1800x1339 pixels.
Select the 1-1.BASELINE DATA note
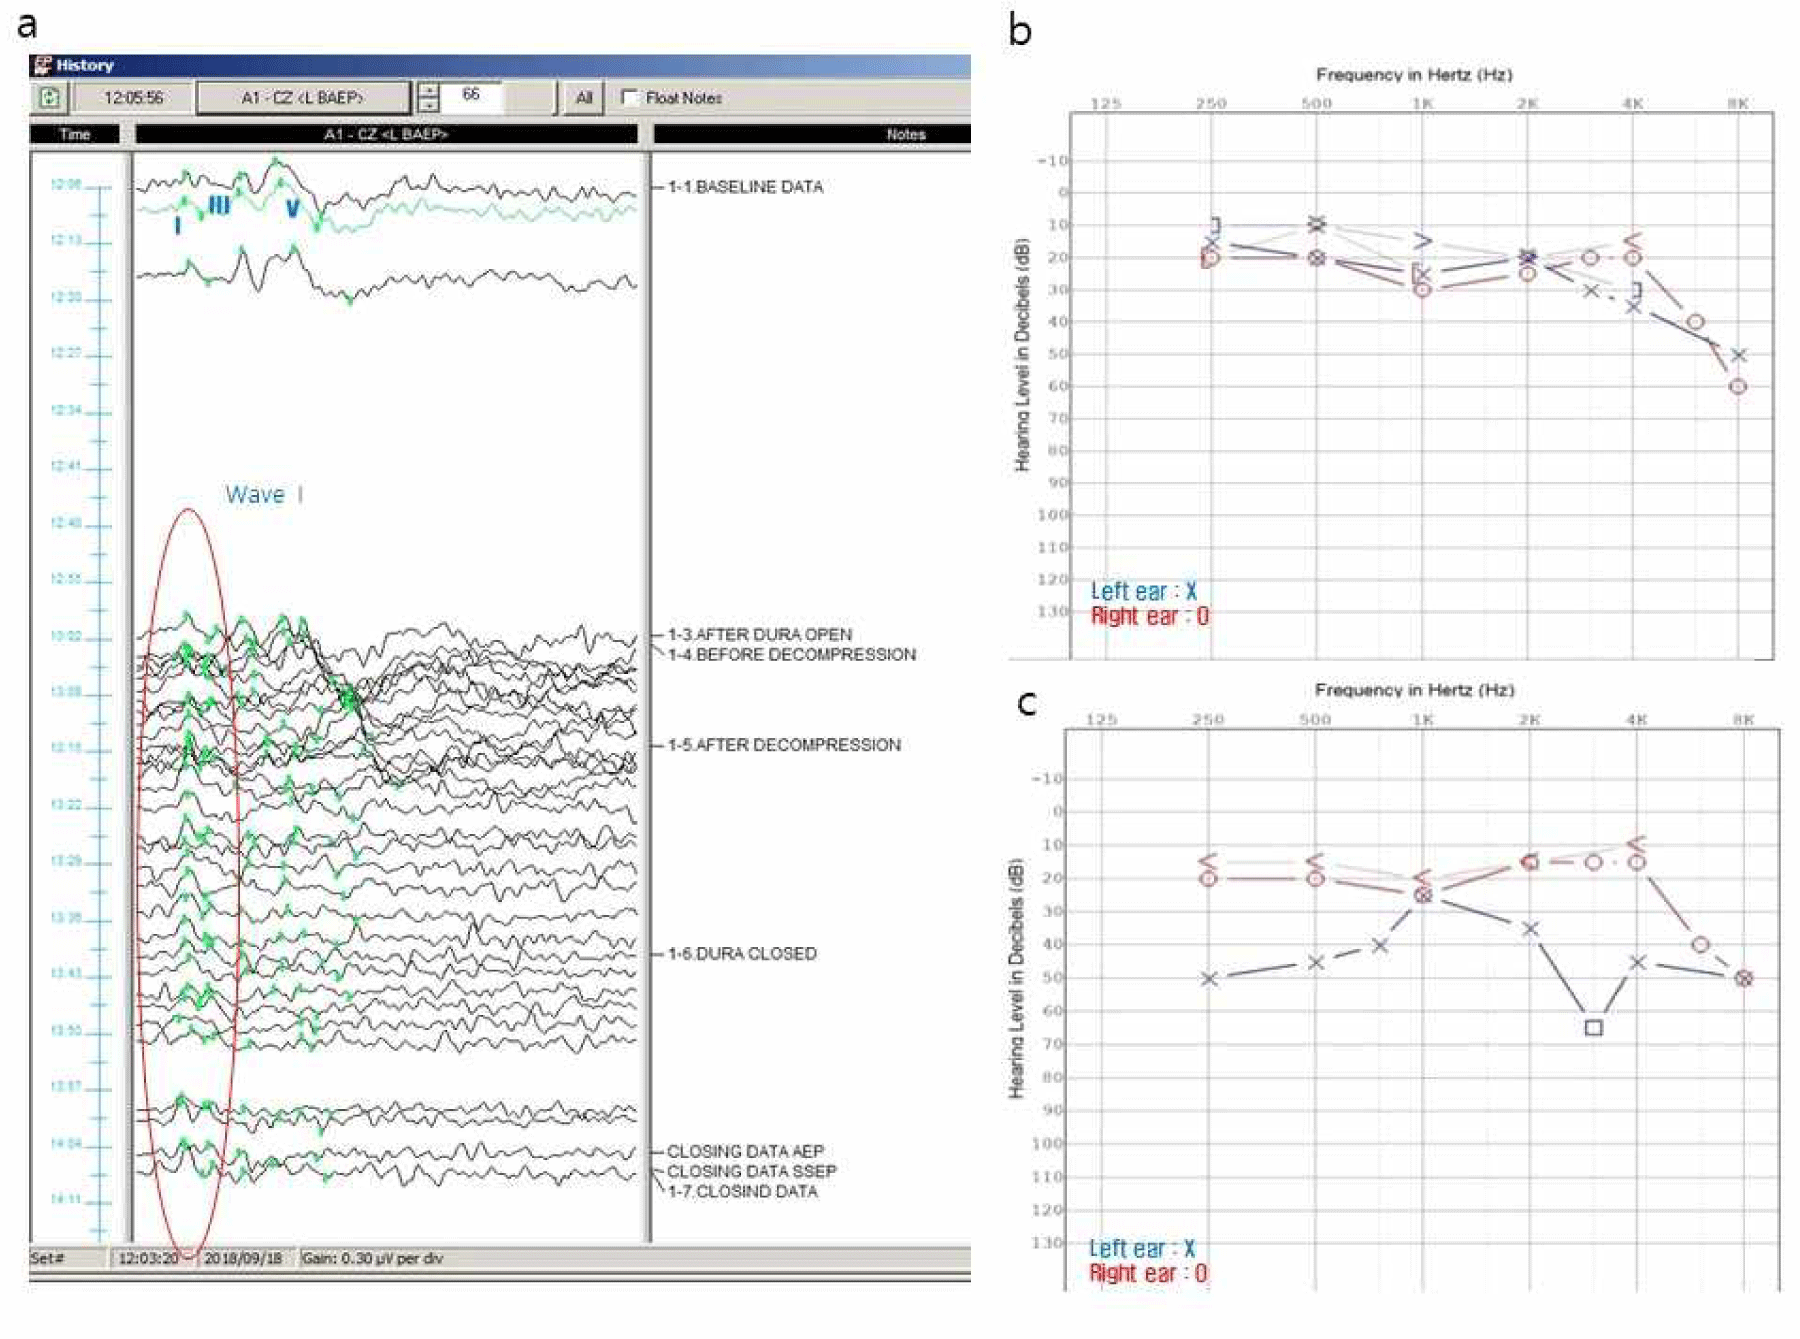(745, 187)
